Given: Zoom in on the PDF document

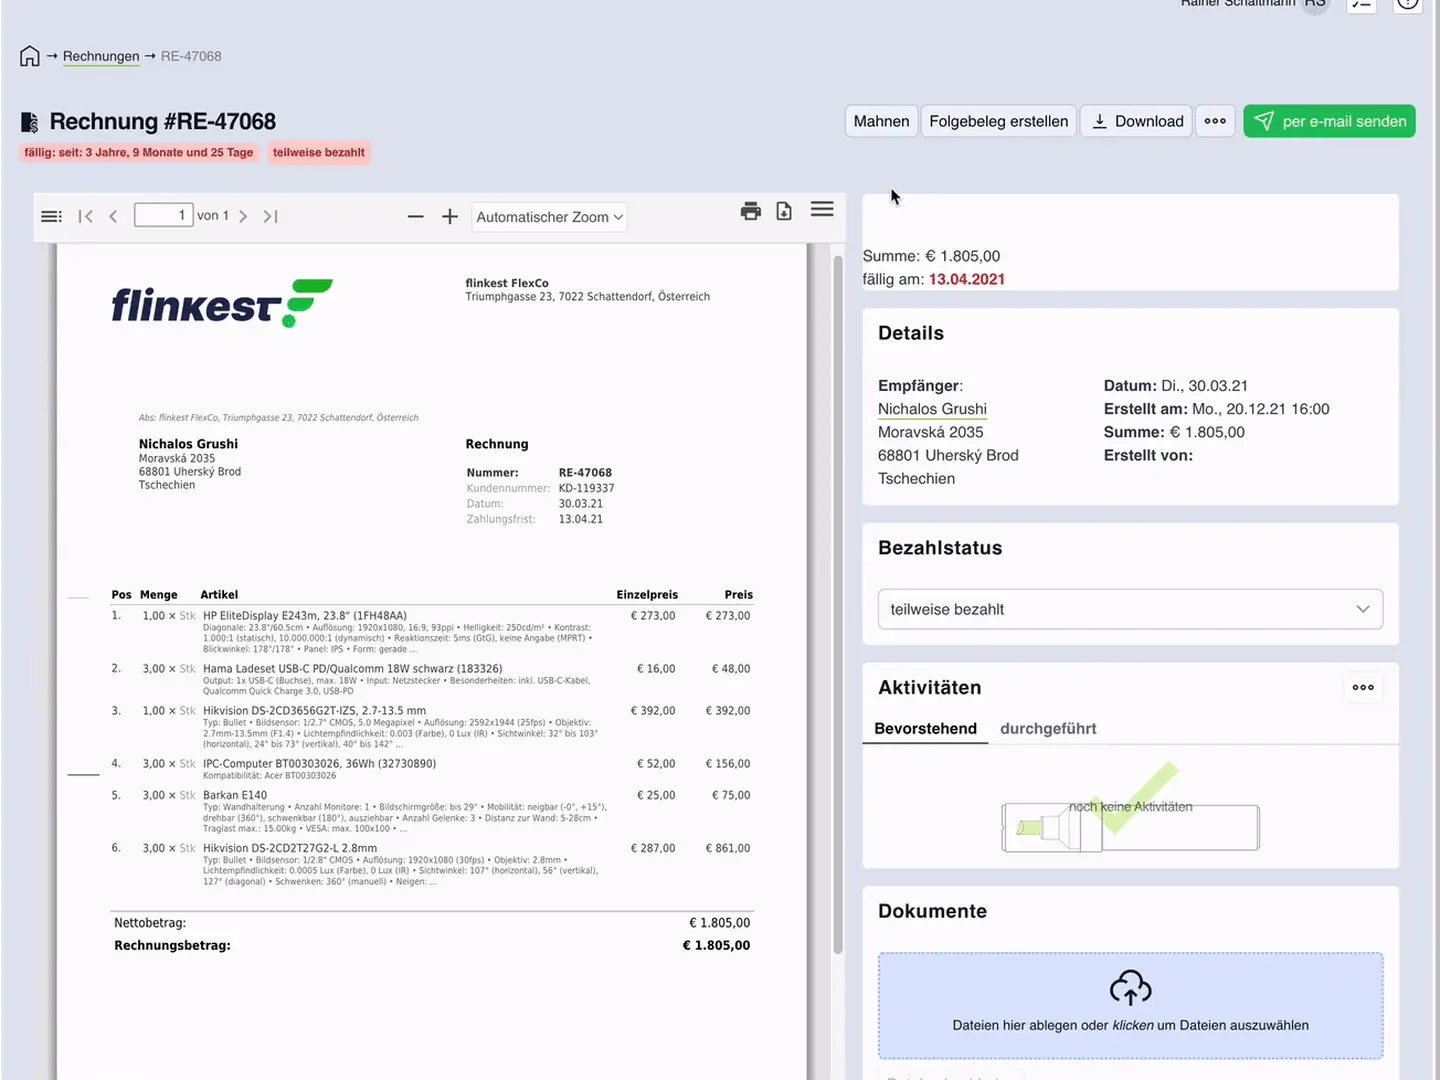Looking at the screenshot, I should pos(450,217).
